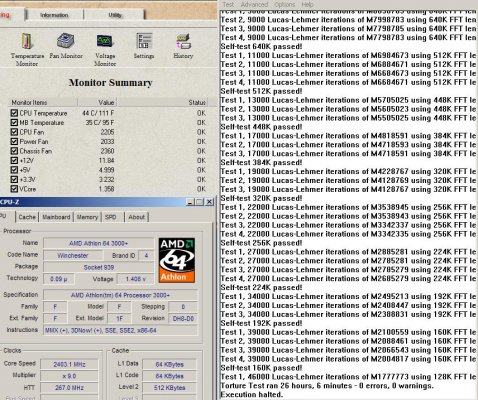Click the Chassis Fan value 2360
Viewport: 478px width, 400px height.
click(x=107, y=151)
